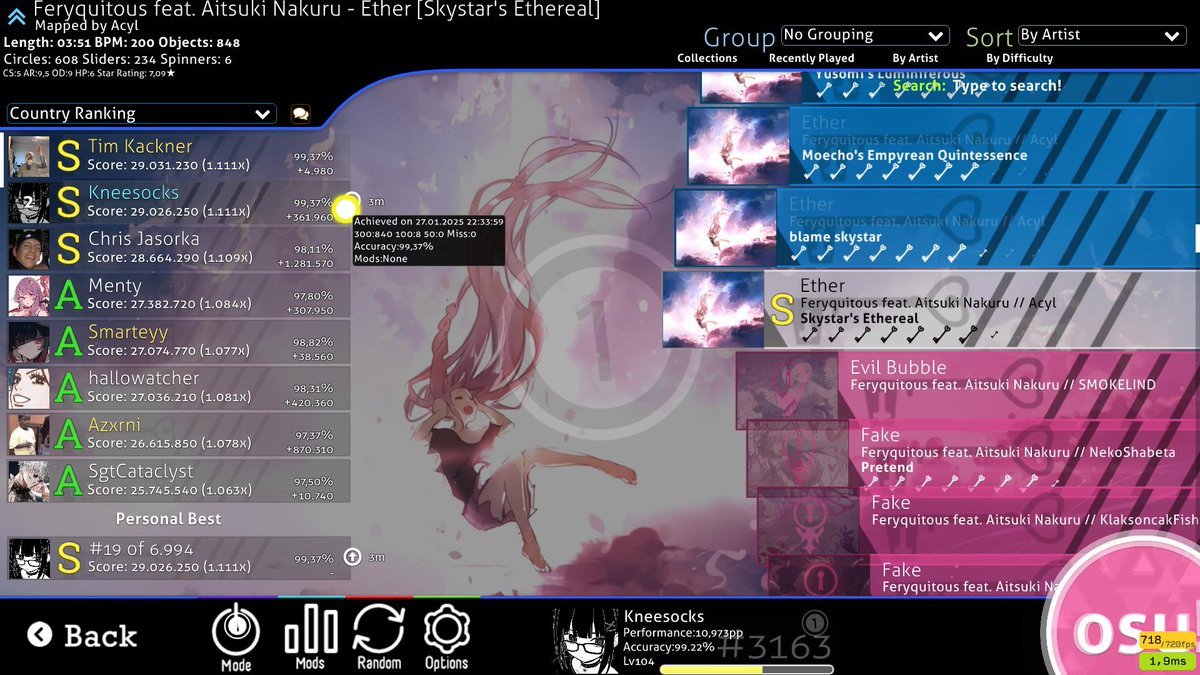The image size is (1200, 675).
Task: Click SgtCataclyst's avatar thumbnail
Action: tap(29, 481)
